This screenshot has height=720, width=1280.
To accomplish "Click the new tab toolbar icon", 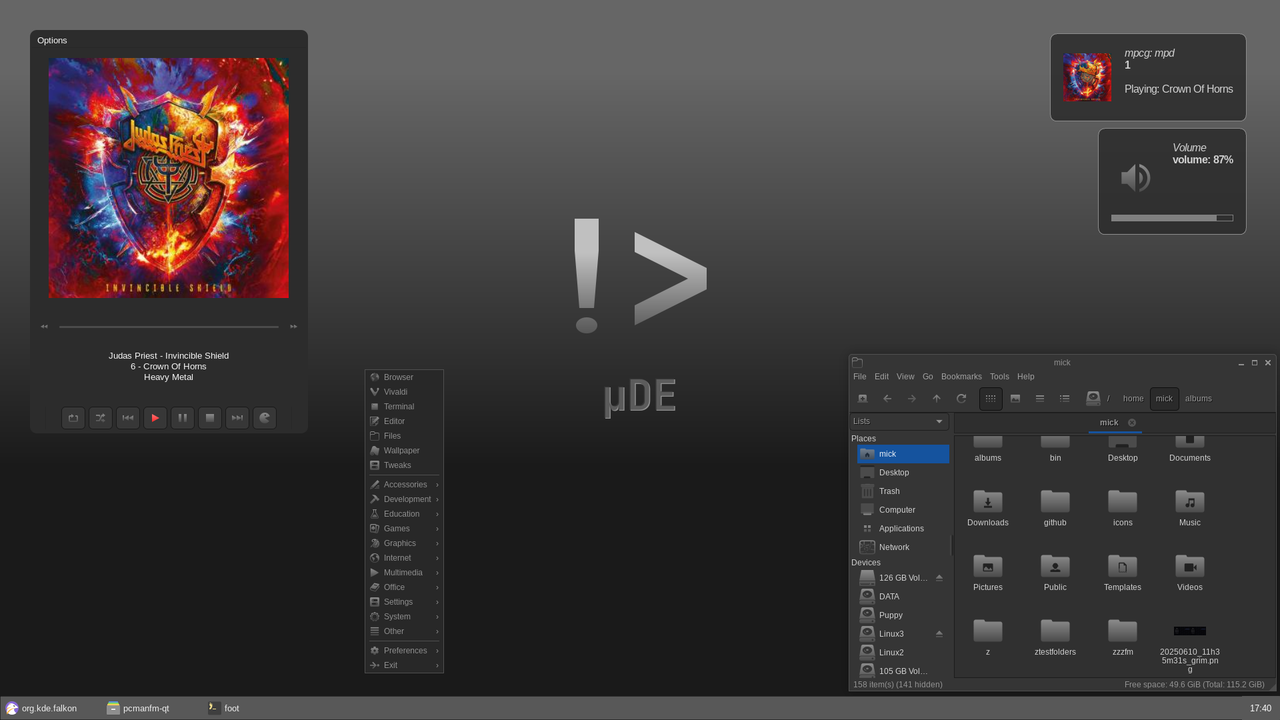I will pos(863,398).
